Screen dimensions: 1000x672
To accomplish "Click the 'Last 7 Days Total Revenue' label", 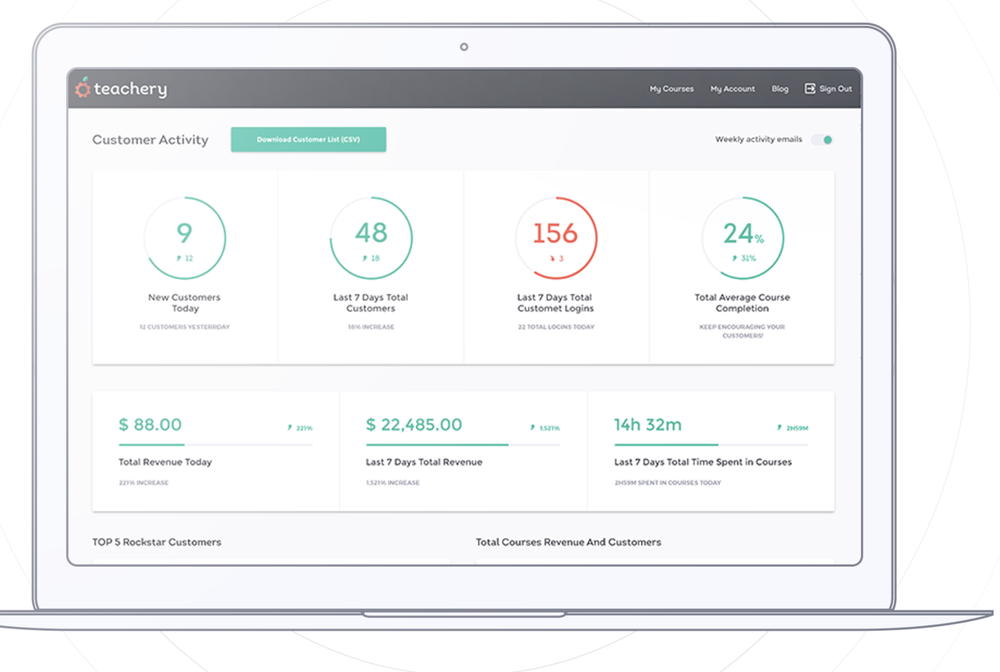I will (x=424, y=462).
